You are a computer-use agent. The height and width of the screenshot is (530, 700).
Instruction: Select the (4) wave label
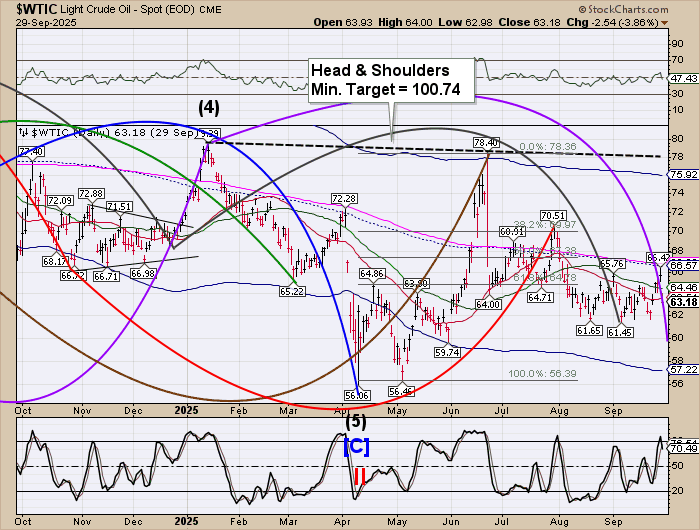click(x=208, y=106)
